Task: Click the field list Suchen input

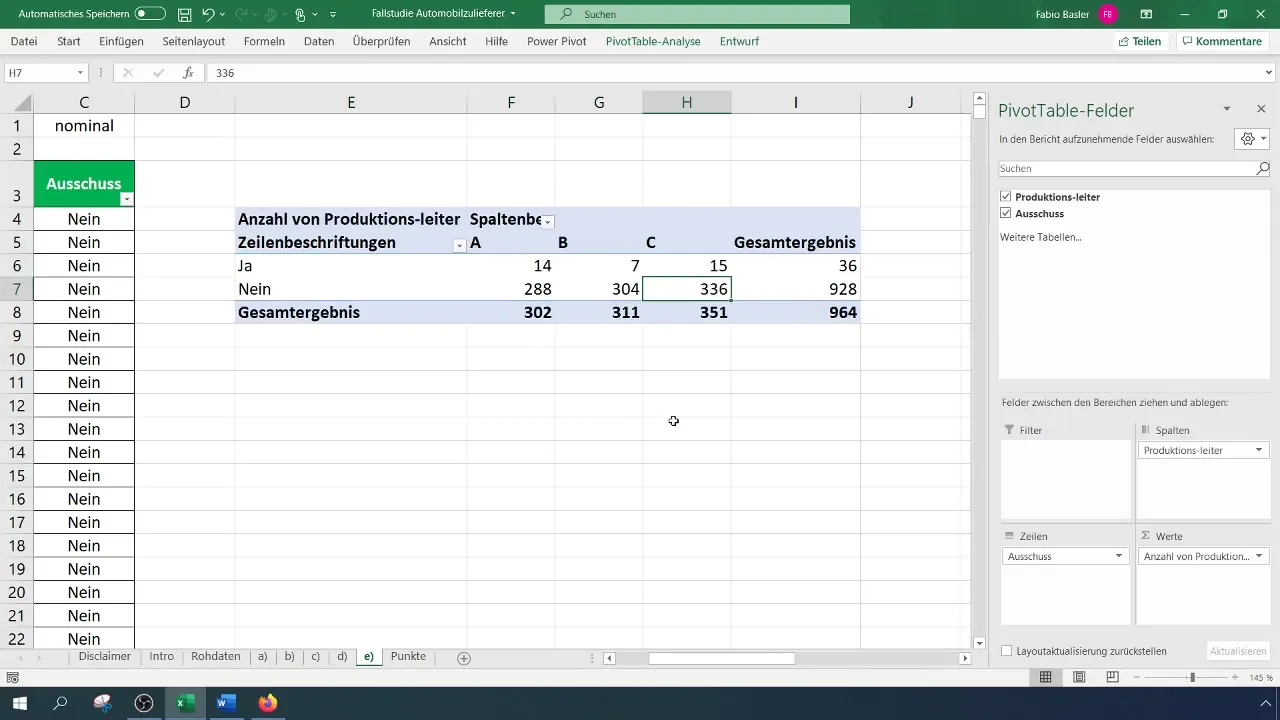Action: [x=1126, y=169]
